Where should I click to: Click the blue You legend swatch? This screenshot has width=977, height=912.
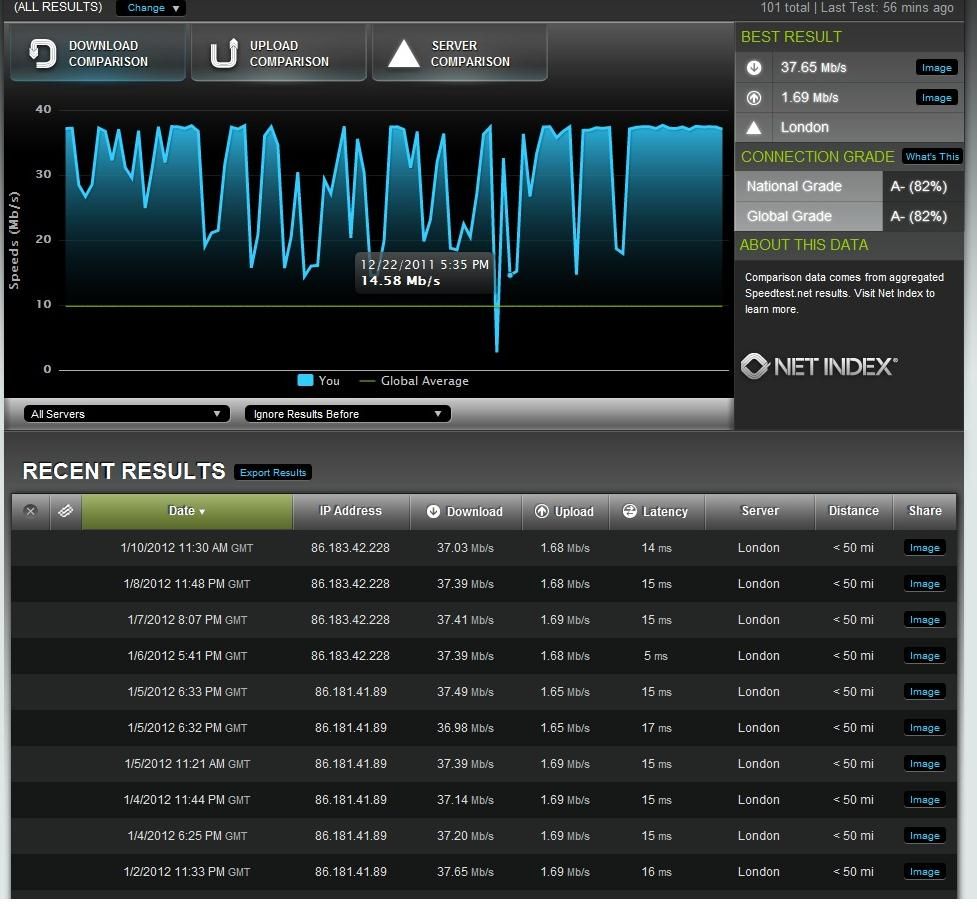click(306, 381)
